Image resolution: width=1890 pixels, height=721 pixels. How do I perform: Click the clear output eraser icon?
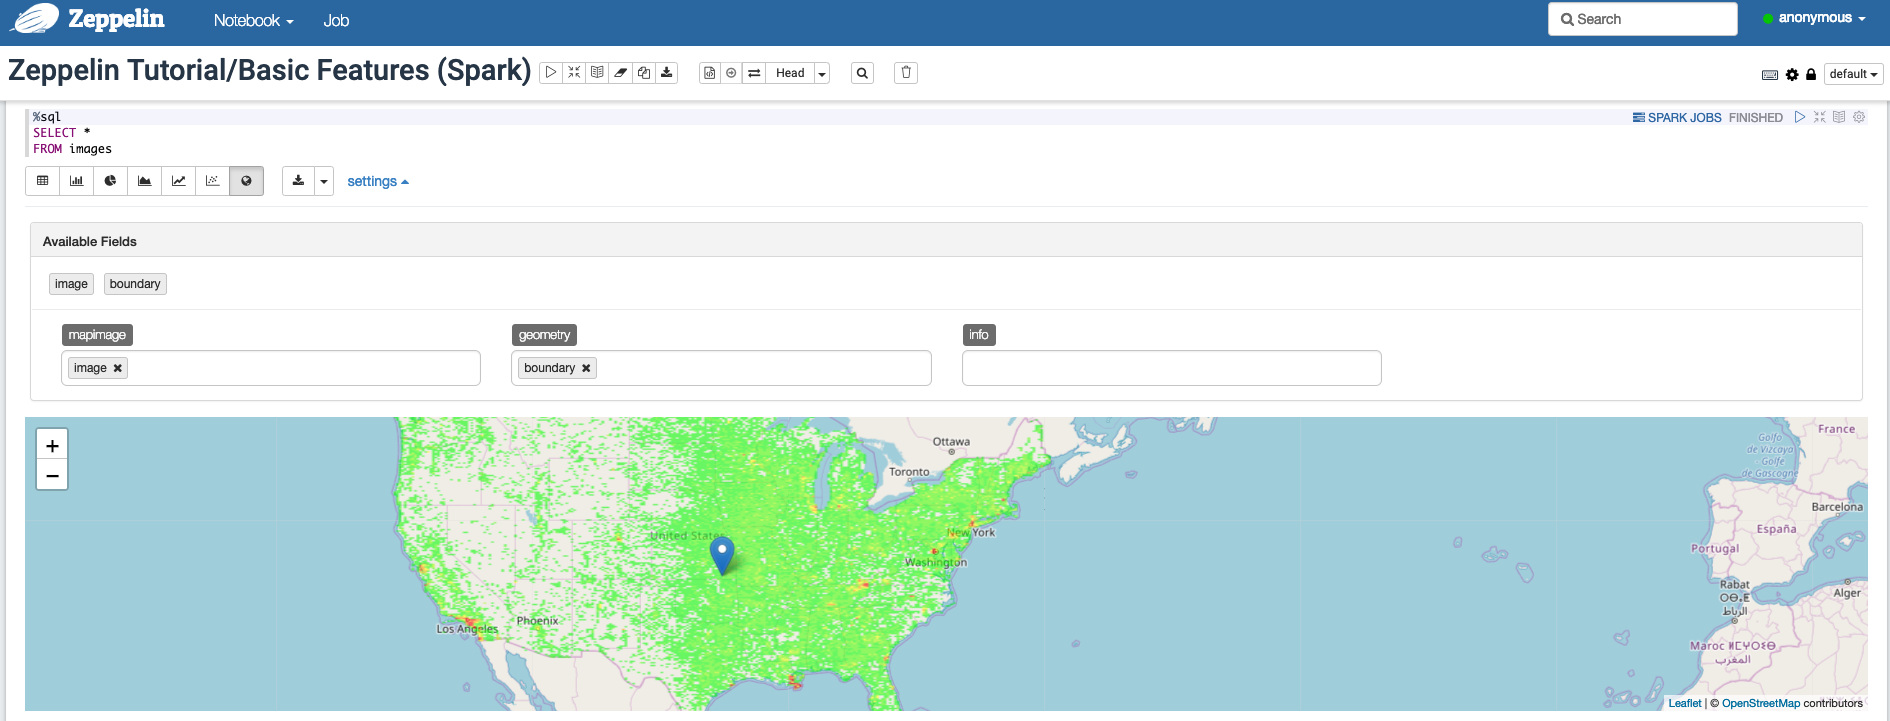(620, 73)
